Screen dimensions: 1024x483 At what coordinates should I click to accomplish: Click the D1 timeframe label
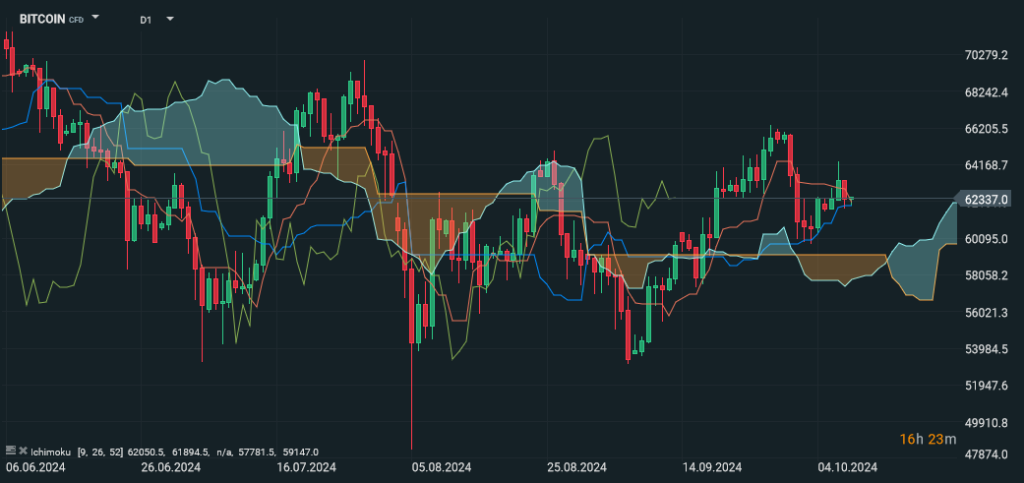pos(146,18)
